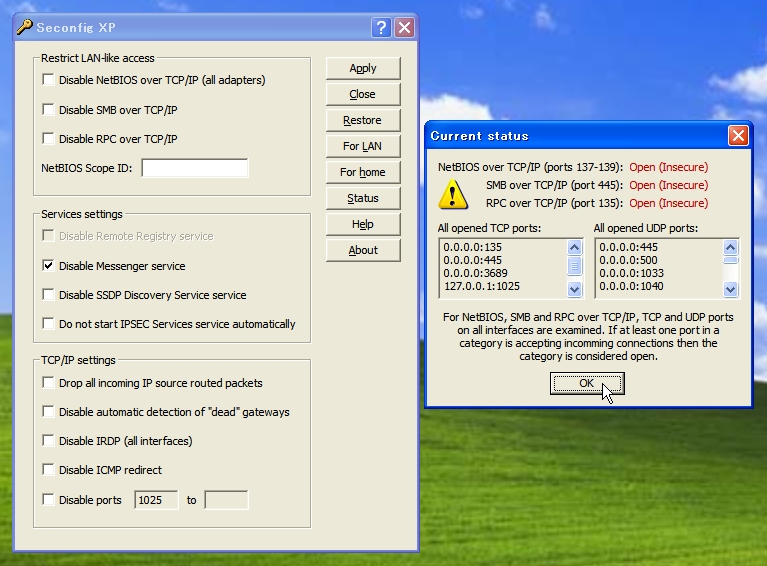Click the yellow warning icon in Current status
The image size is (767, 566).
[453, 194]
